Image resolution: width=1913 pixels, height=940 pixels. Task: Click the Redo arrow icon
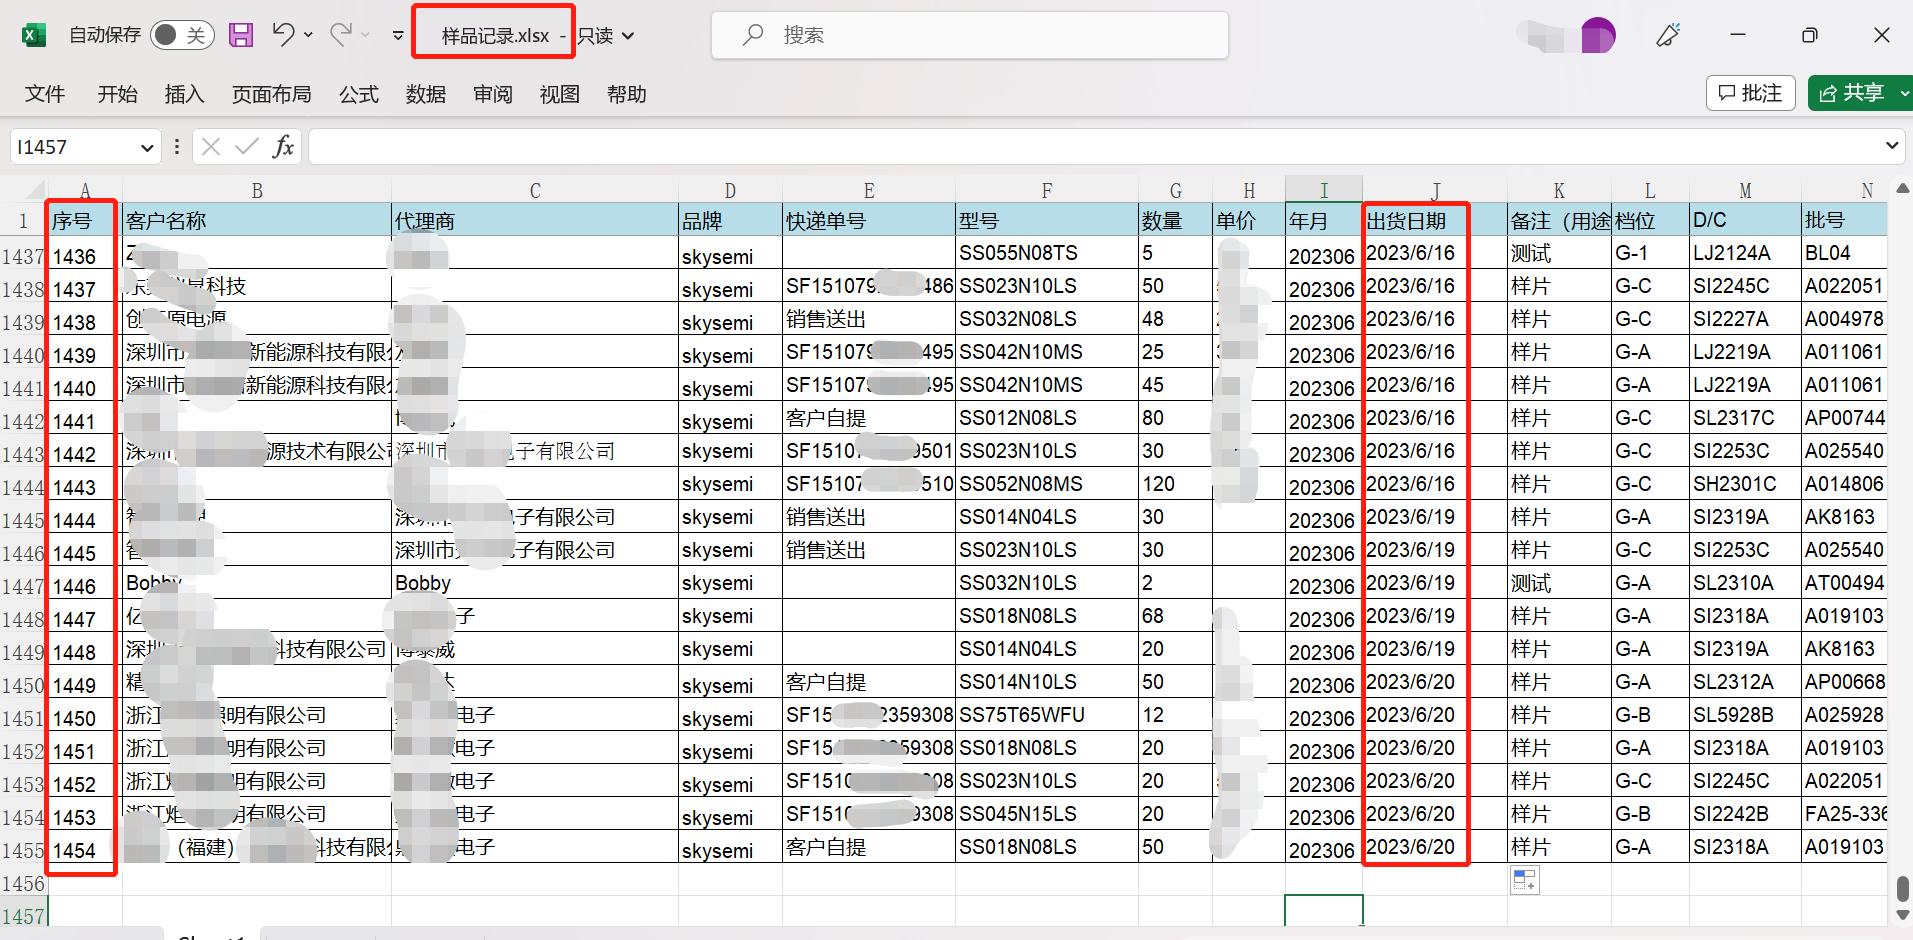pyautogui.click(x=341, y=35)
